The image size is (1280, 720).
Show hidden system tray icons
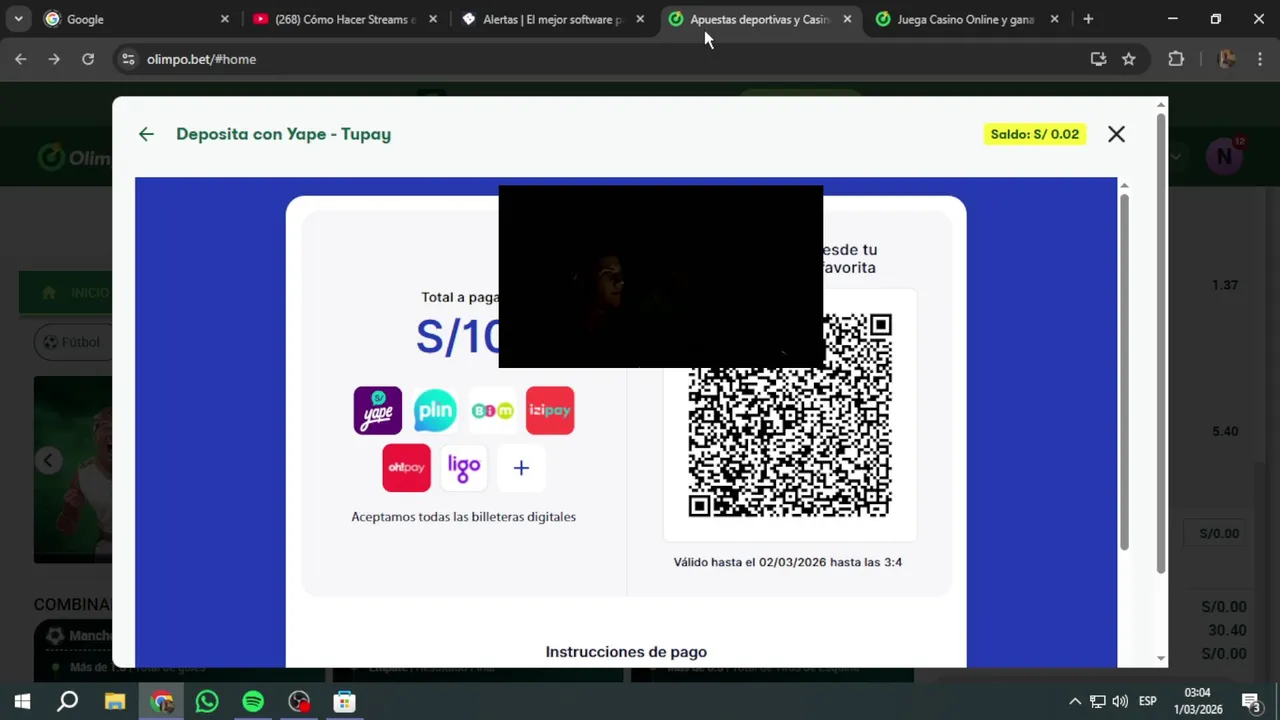[1074, 701]
